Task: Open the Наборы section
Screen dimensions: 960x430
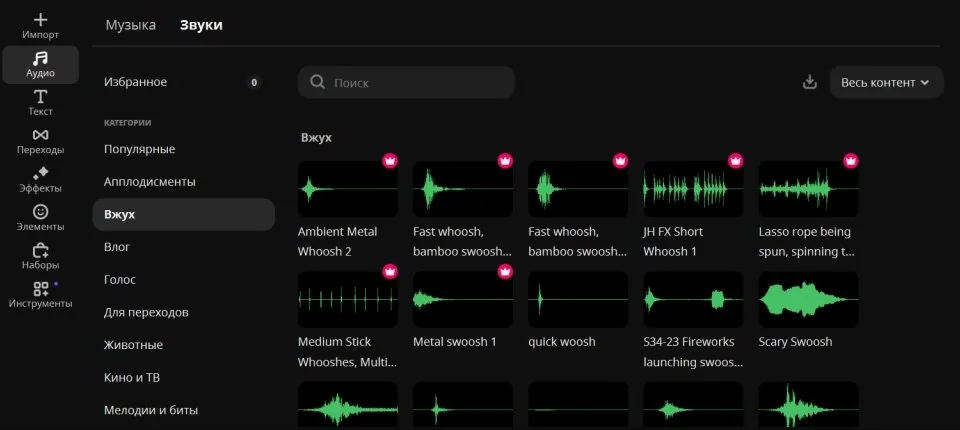Action: [40, 256]
